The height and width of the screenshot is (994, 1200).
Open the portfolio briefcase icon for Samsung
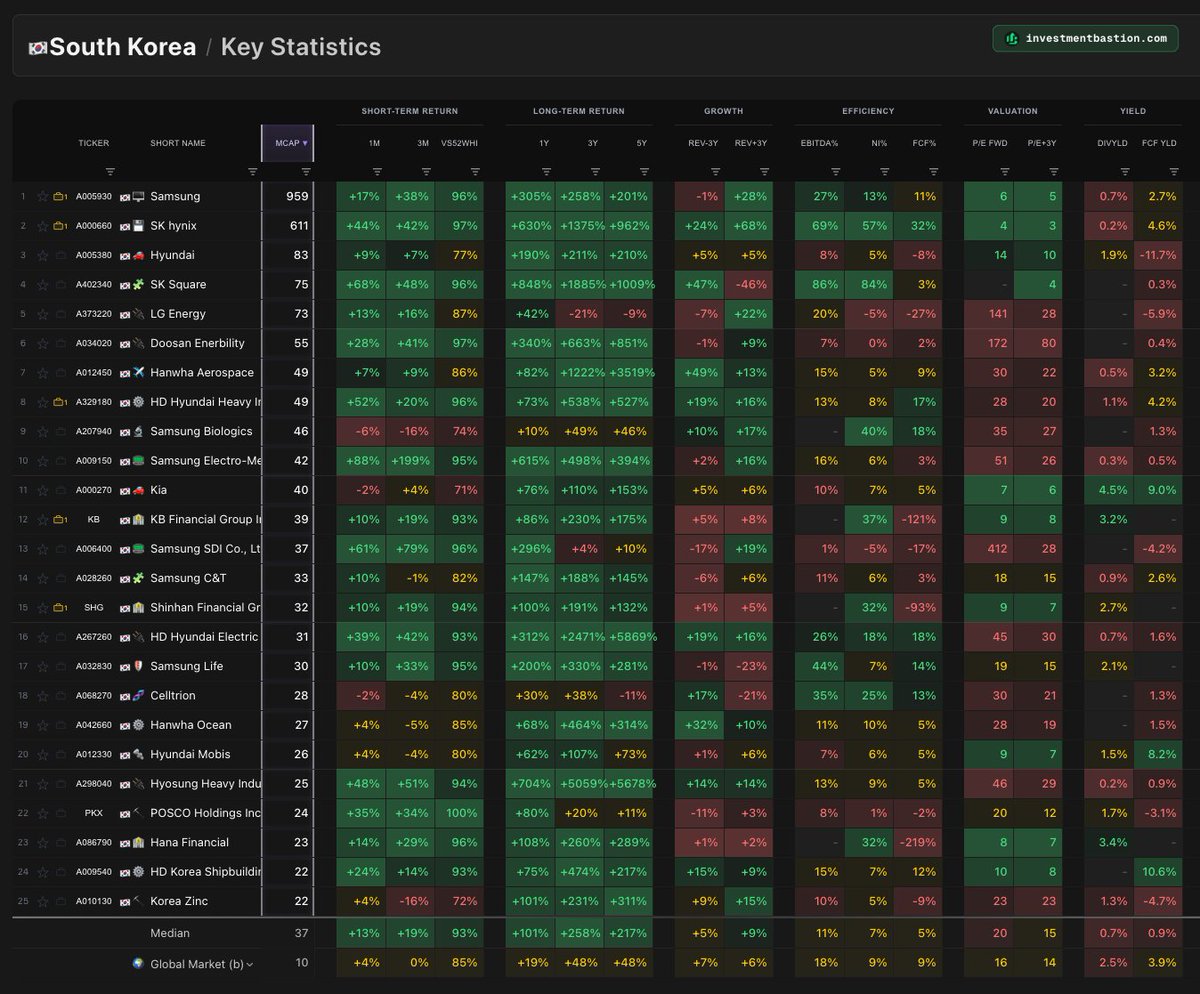point(59,197)
